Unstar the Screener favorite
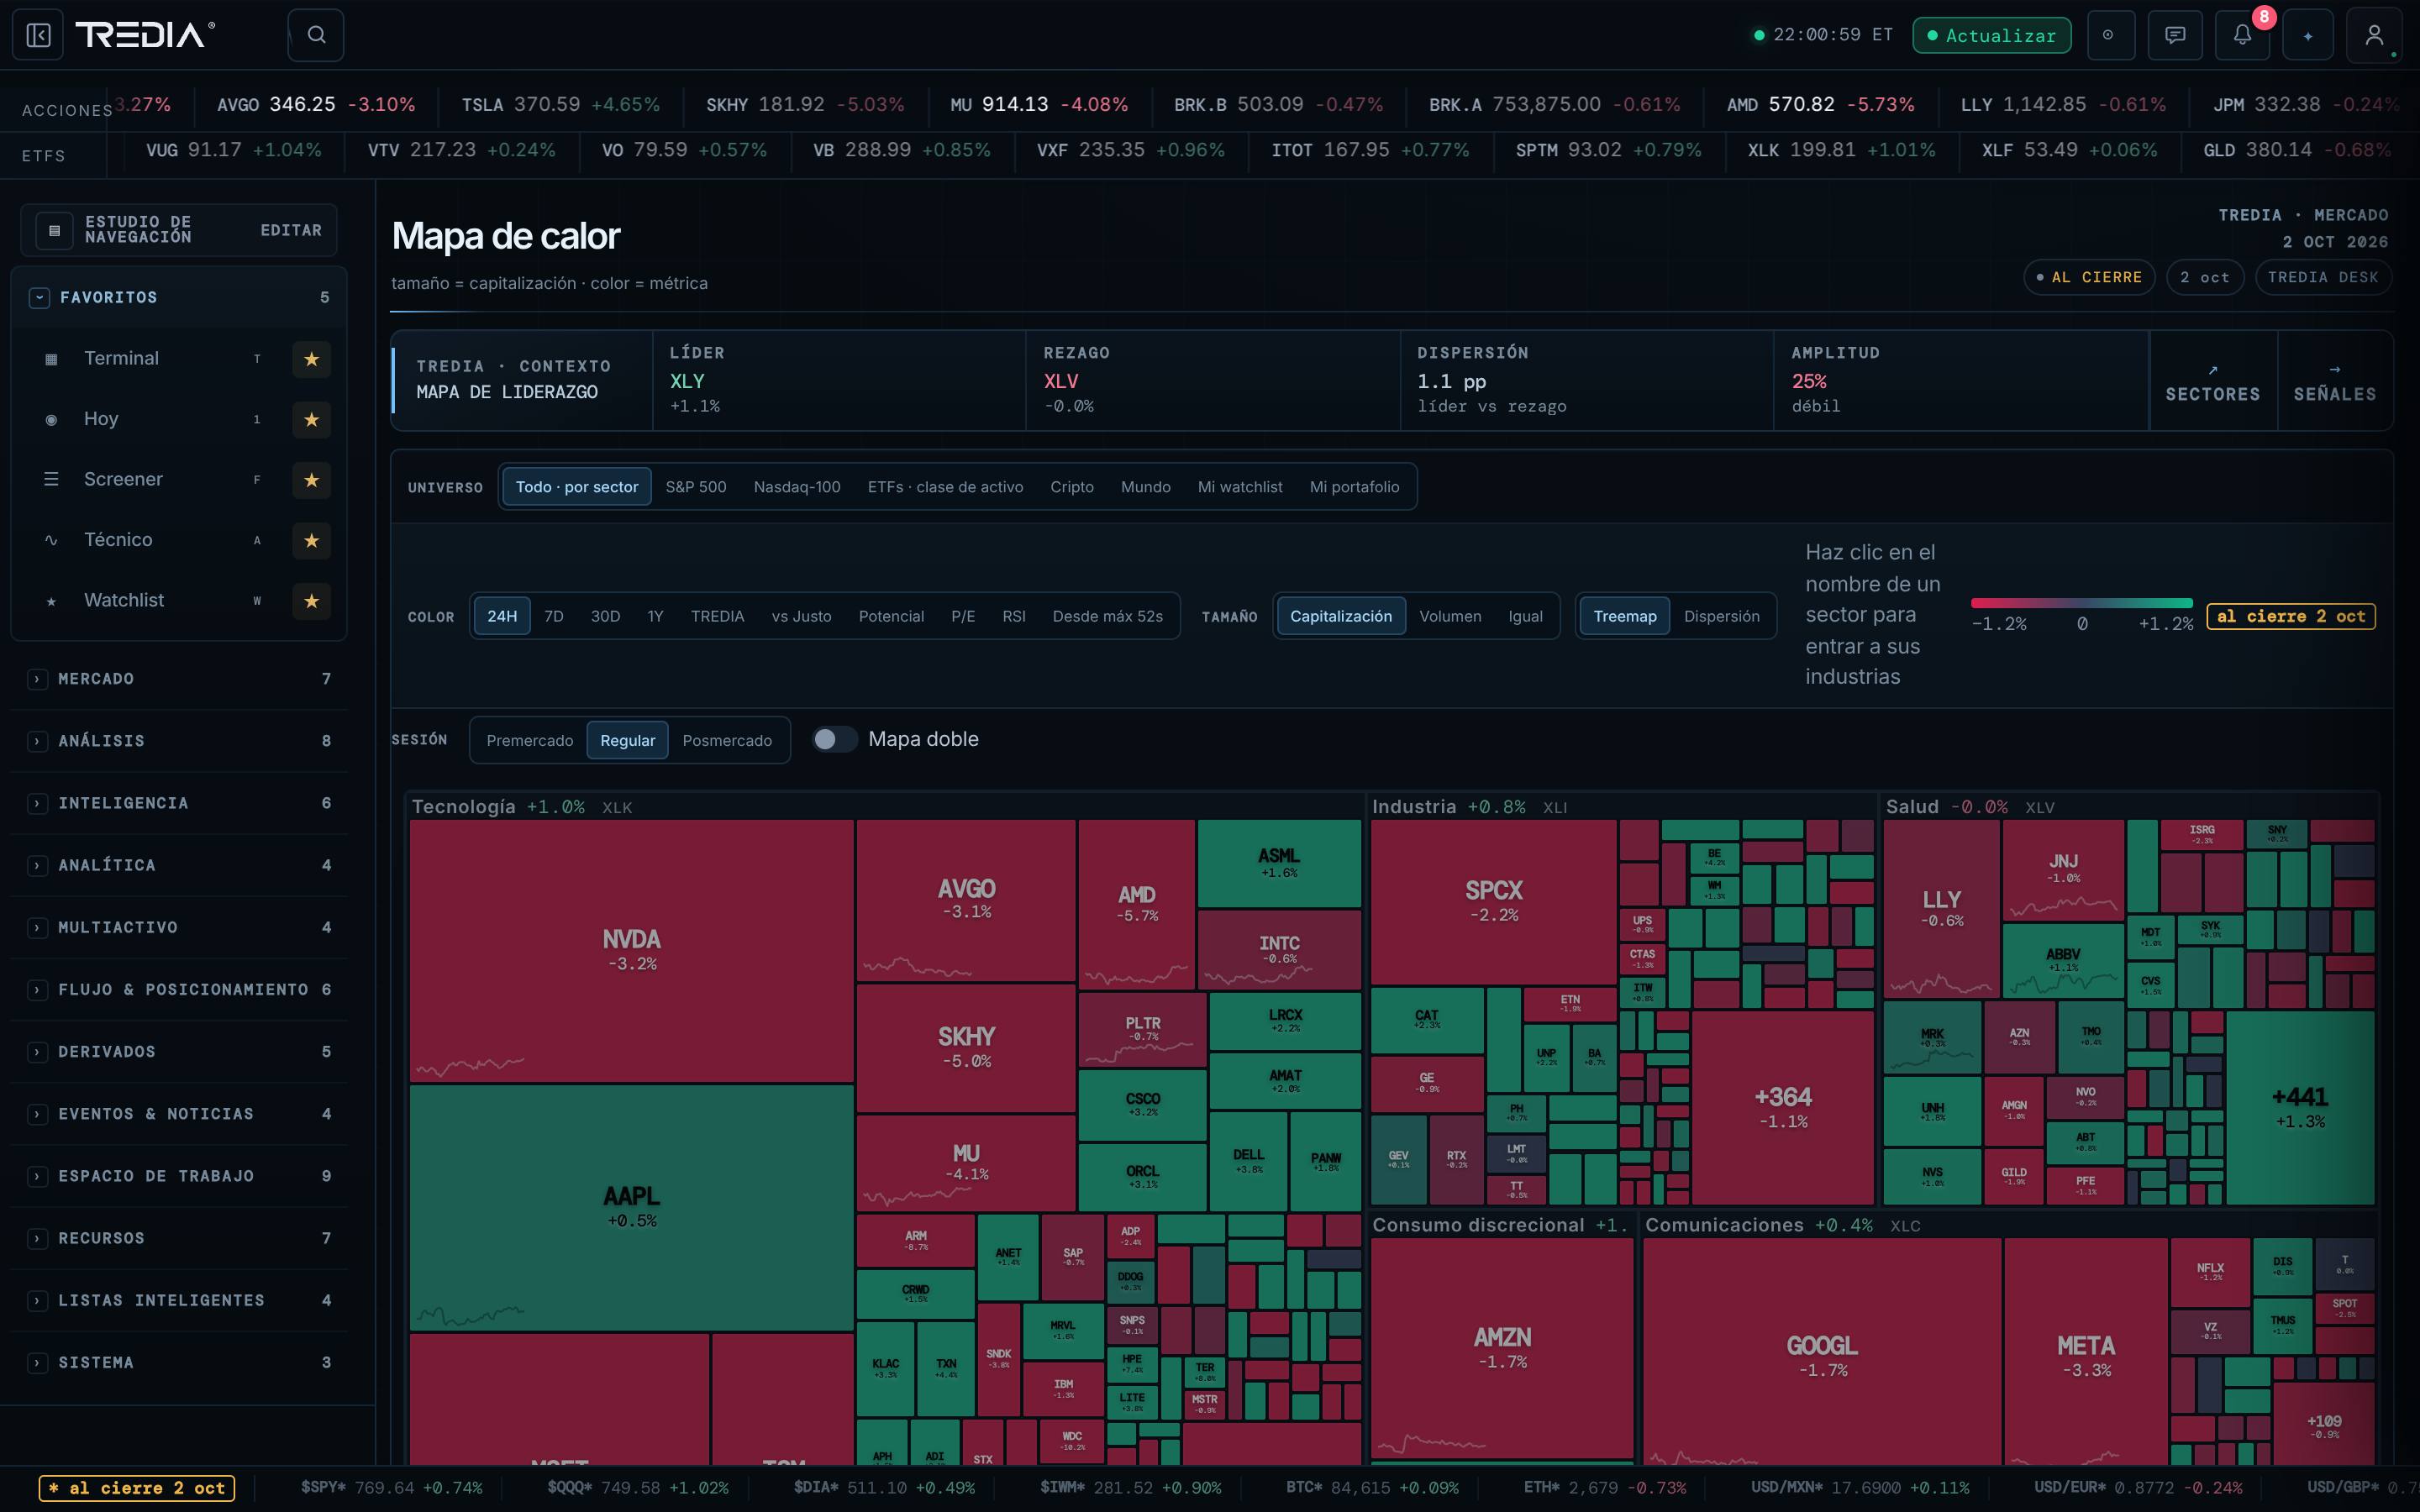 311,480
